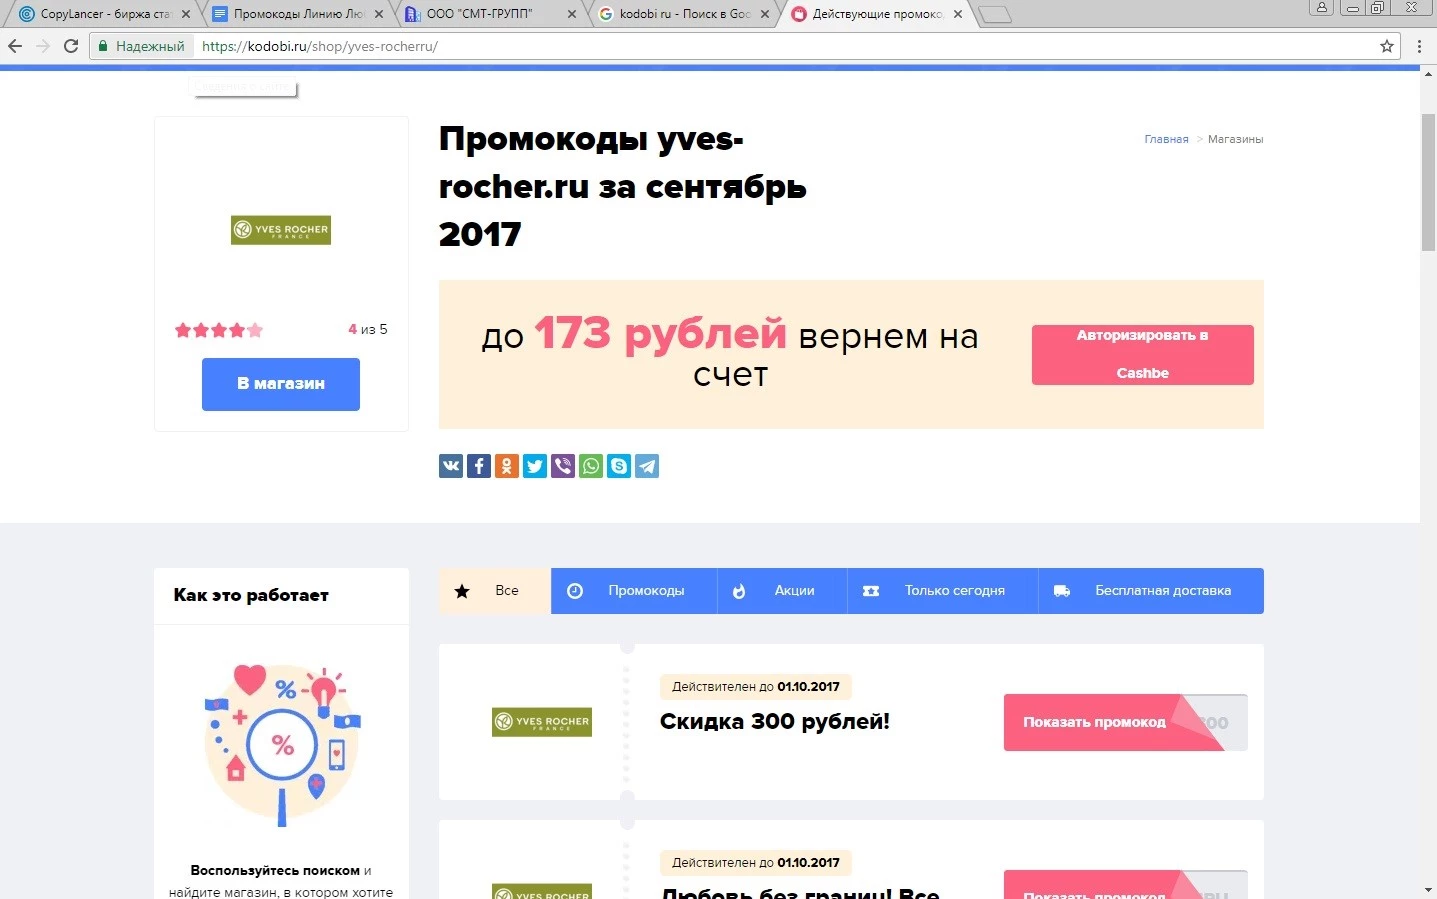Share via the Twitter icon
This screenshot has height=899, width=1437.
[535, 466]
